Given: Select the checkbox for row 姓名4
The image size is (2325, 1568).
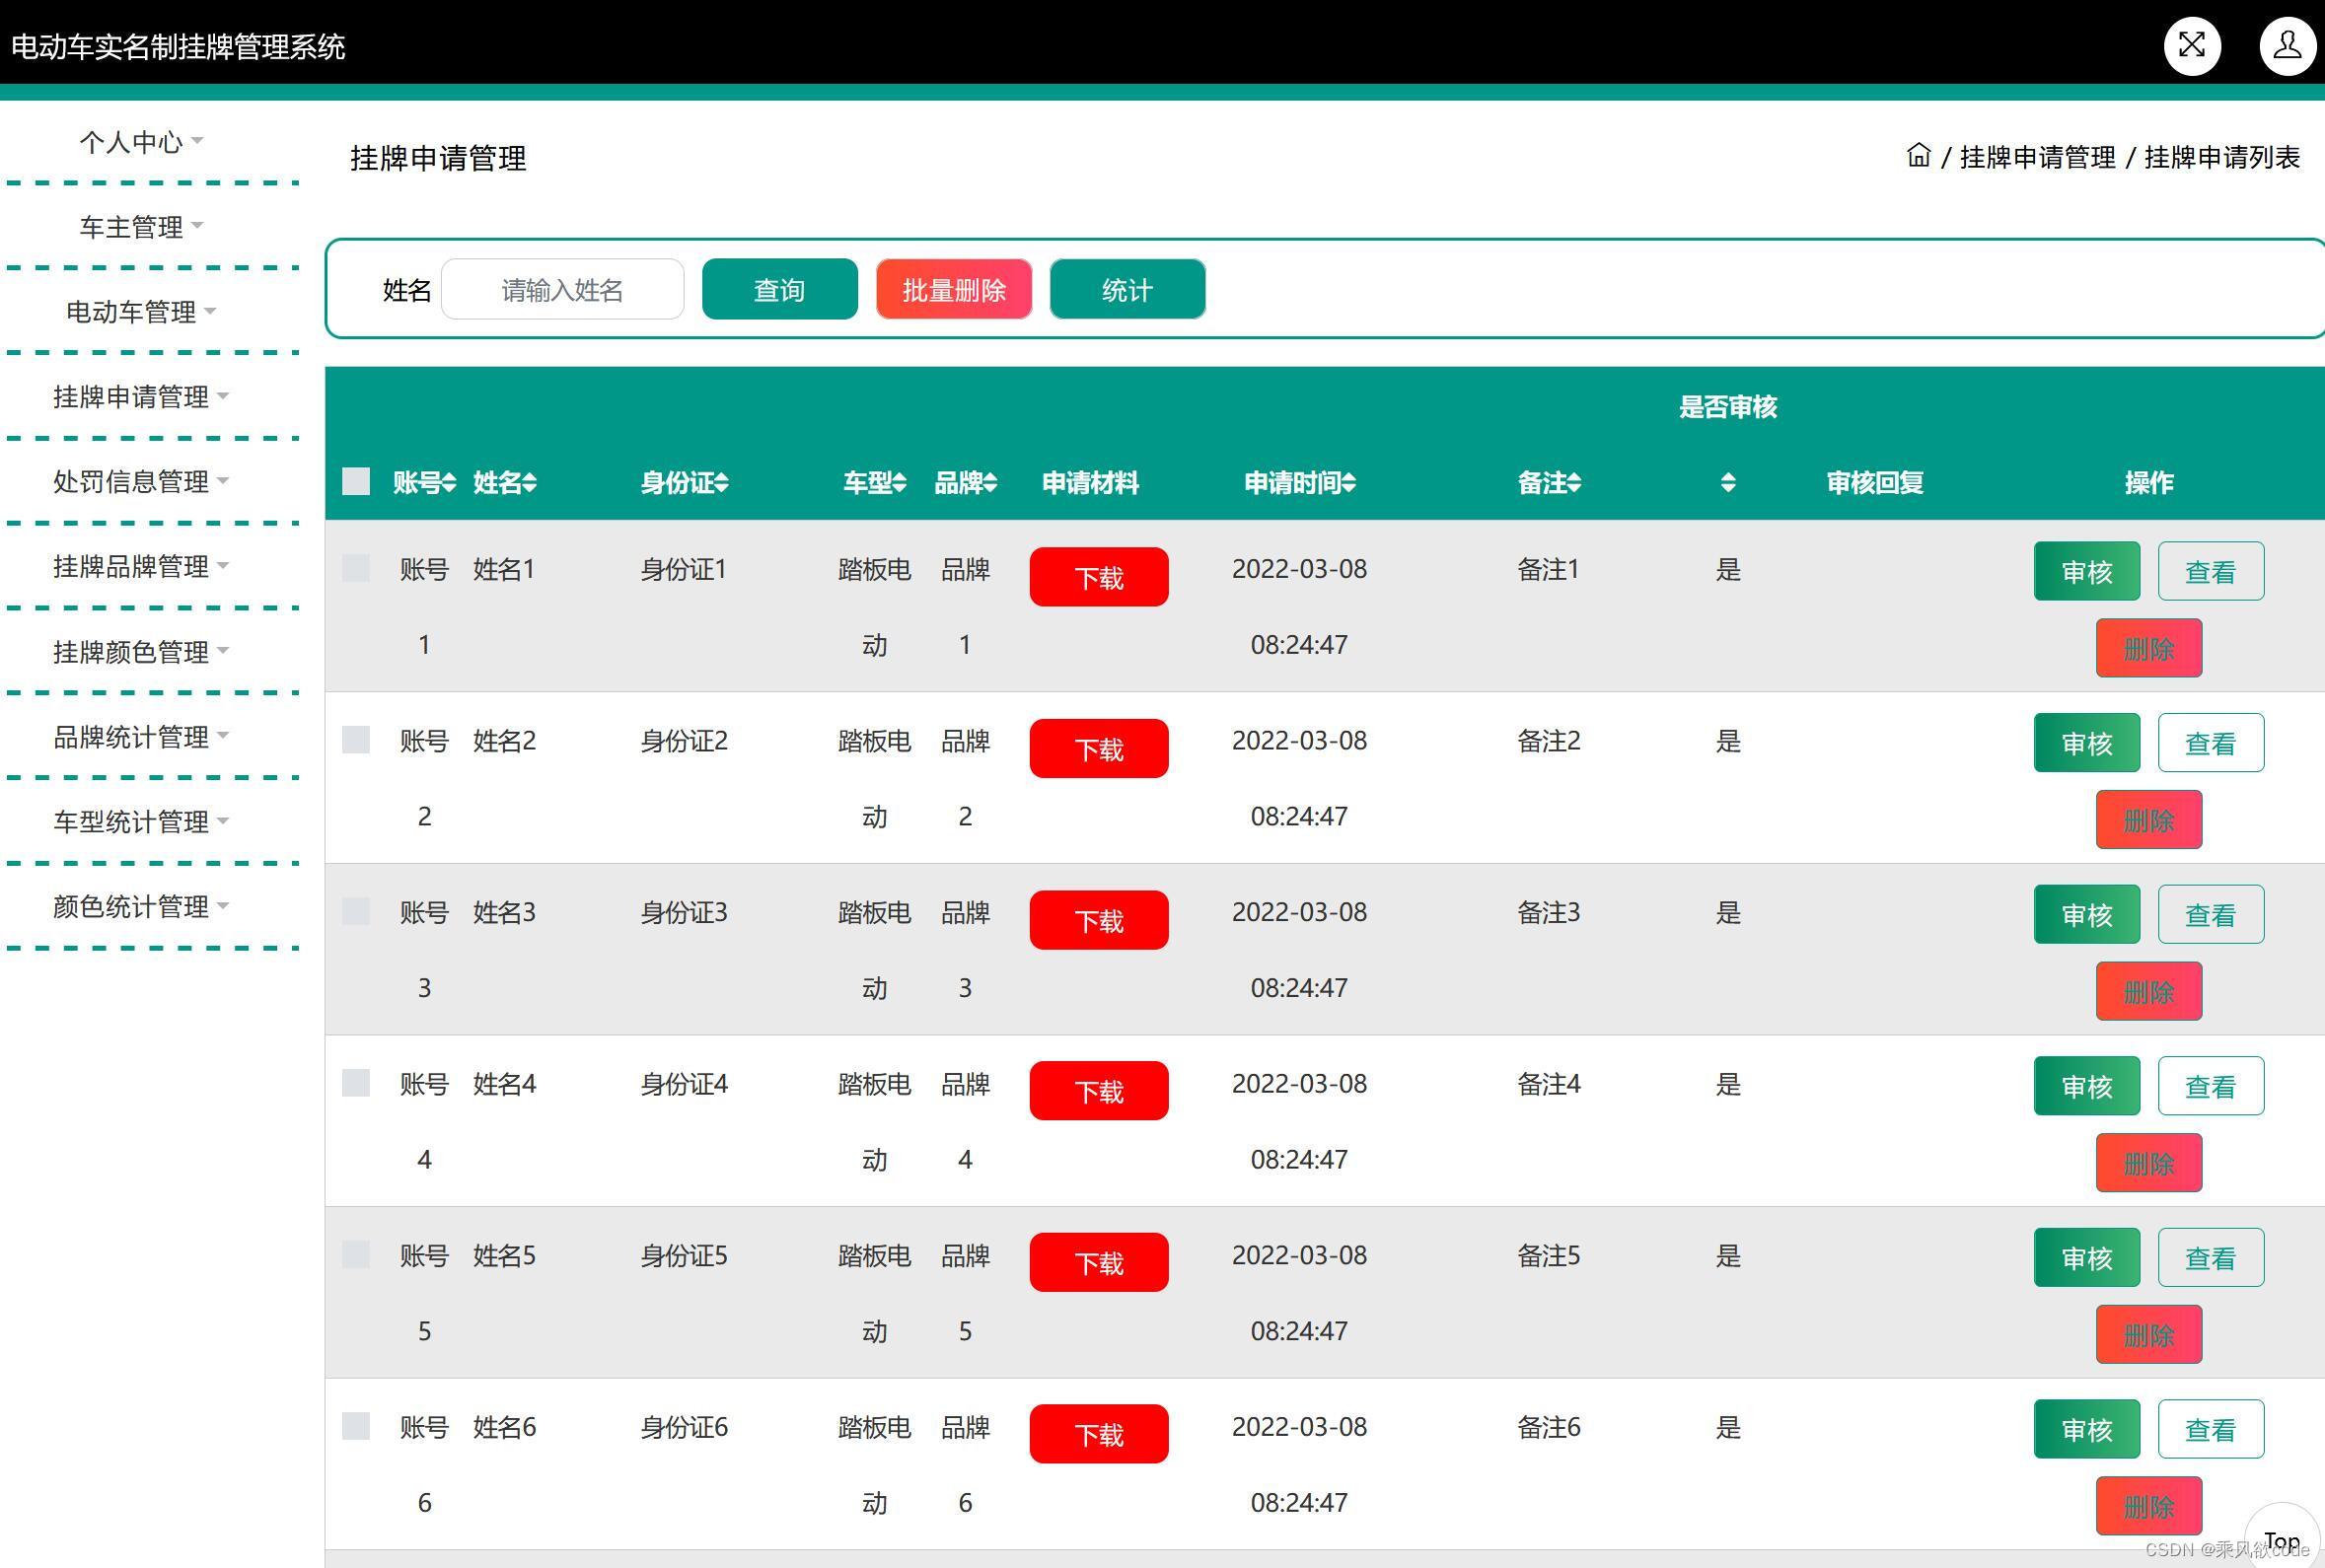Looking at the screenshot, I should (x=356, y=1083).
